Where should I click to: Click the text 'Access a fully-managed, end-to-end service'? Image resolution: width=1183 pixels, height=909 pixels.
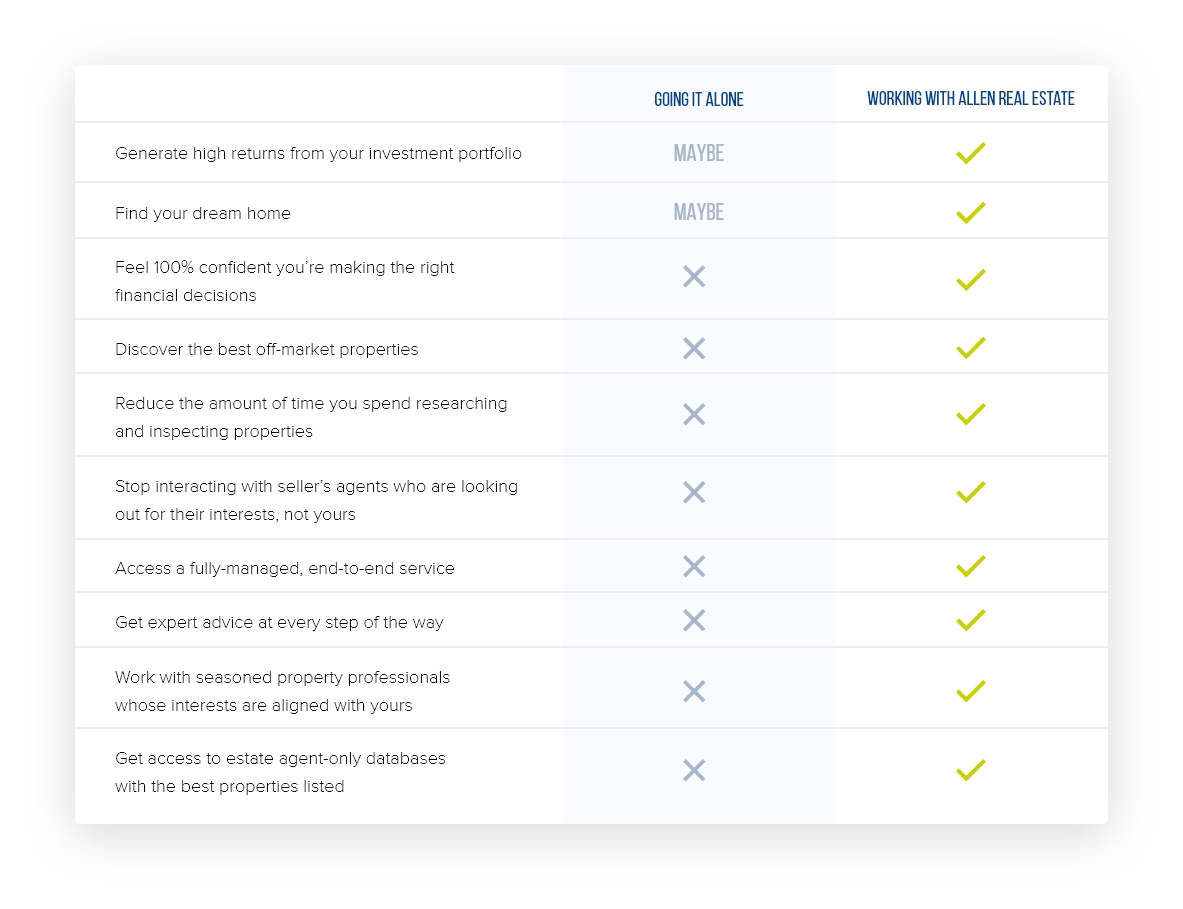[284, 569]
